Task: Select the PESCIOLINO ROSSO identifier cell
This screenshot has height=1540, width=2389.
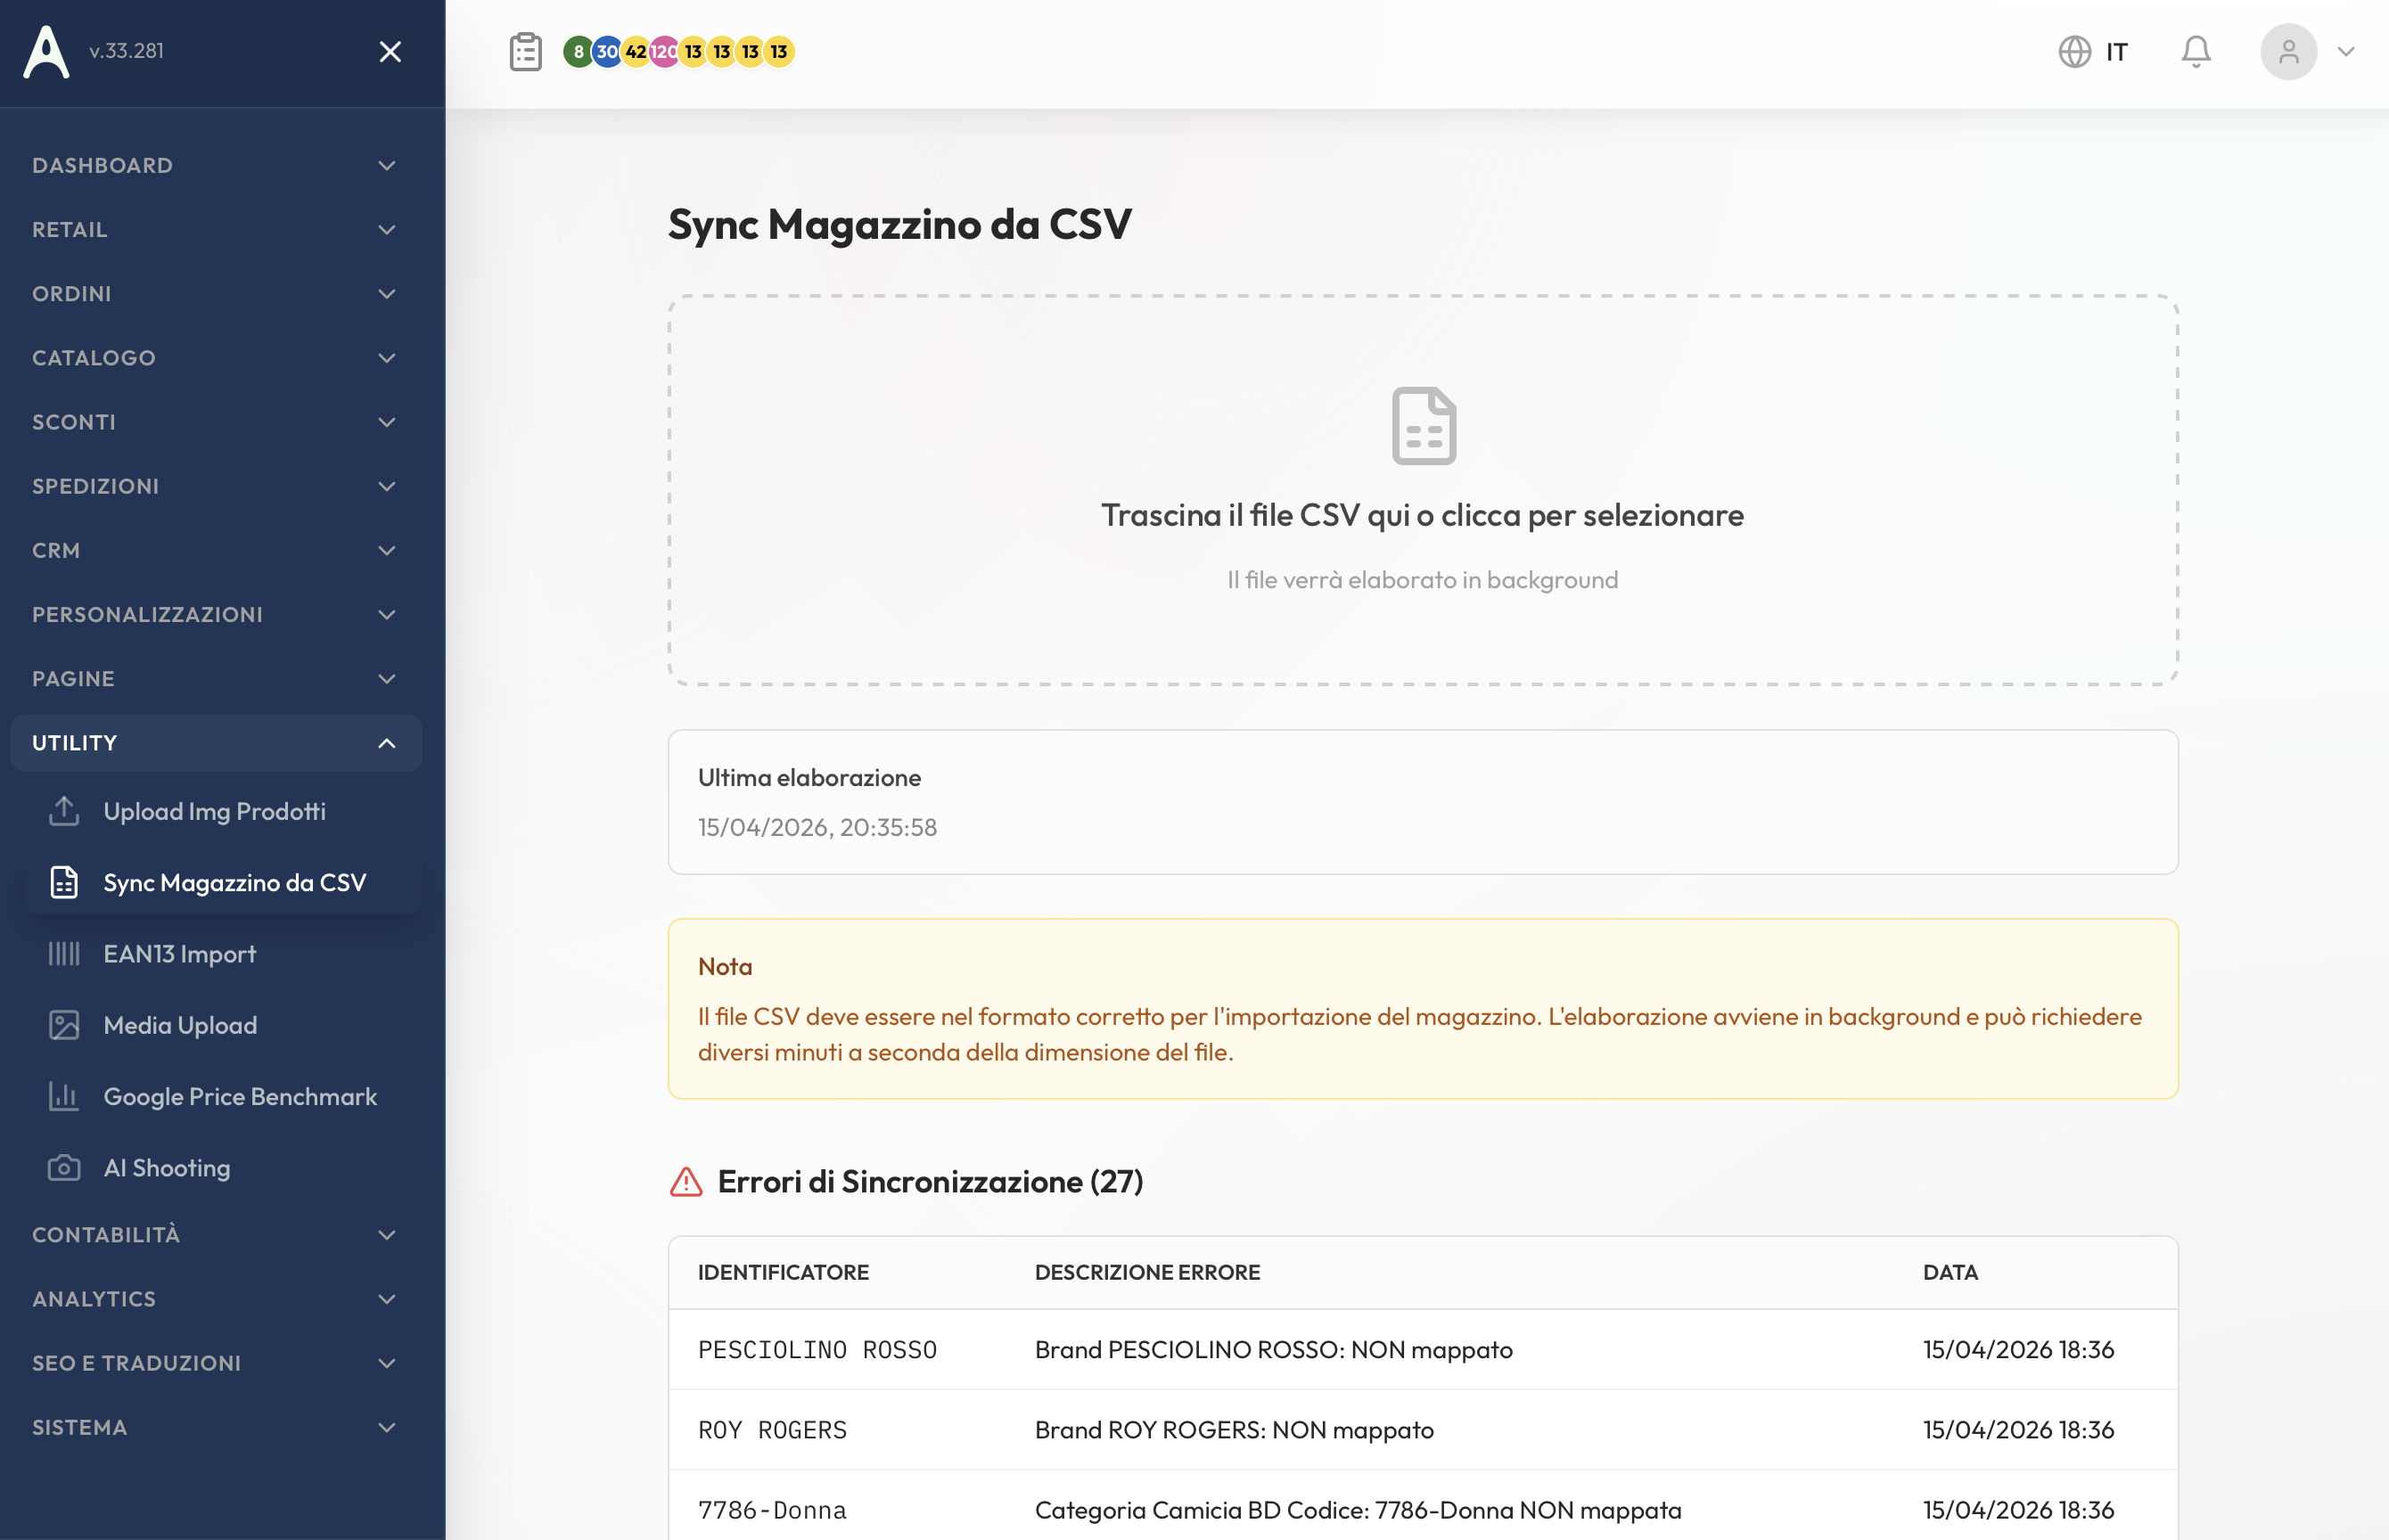Action: coord(817,1350)
